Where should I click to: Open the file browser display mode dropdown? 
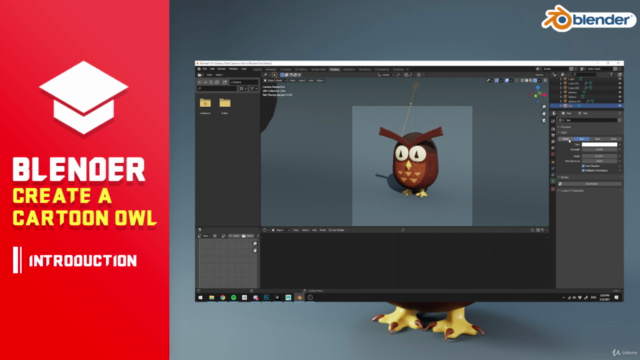tap(243, 89)
